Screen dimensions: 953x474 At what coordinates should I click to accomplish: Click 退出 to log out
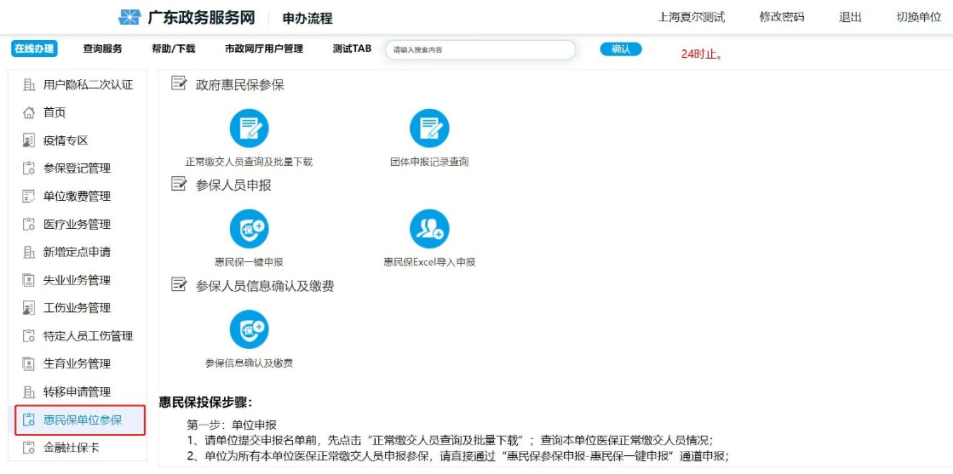(x=850, y=17)
